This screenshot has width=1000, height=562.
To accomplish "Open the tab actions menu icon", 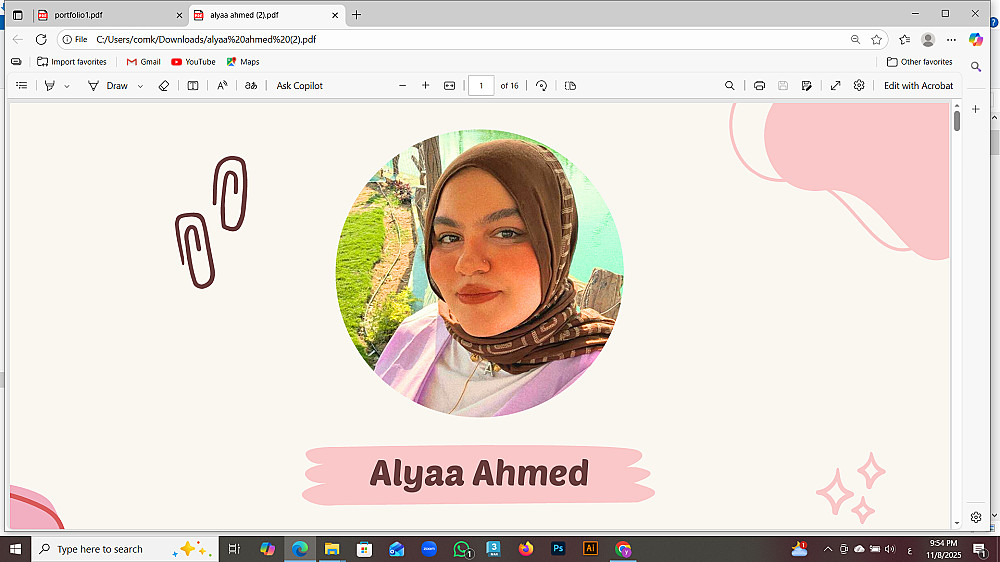I will 18,15.
